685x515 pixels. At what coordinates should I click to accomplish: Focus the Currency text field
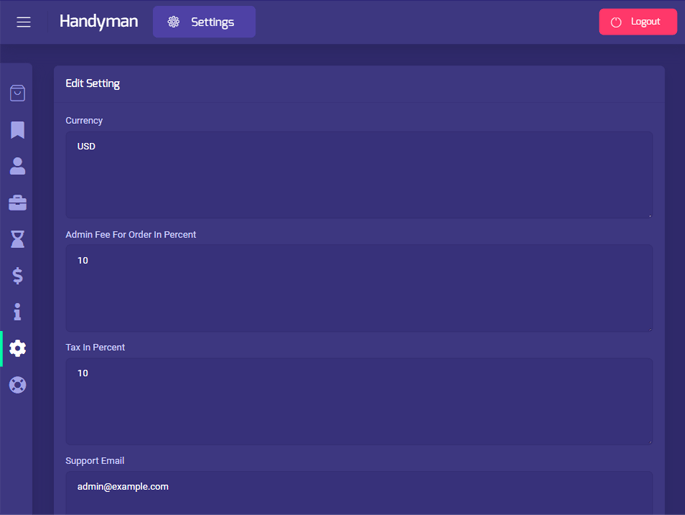[x=358, y=175]
